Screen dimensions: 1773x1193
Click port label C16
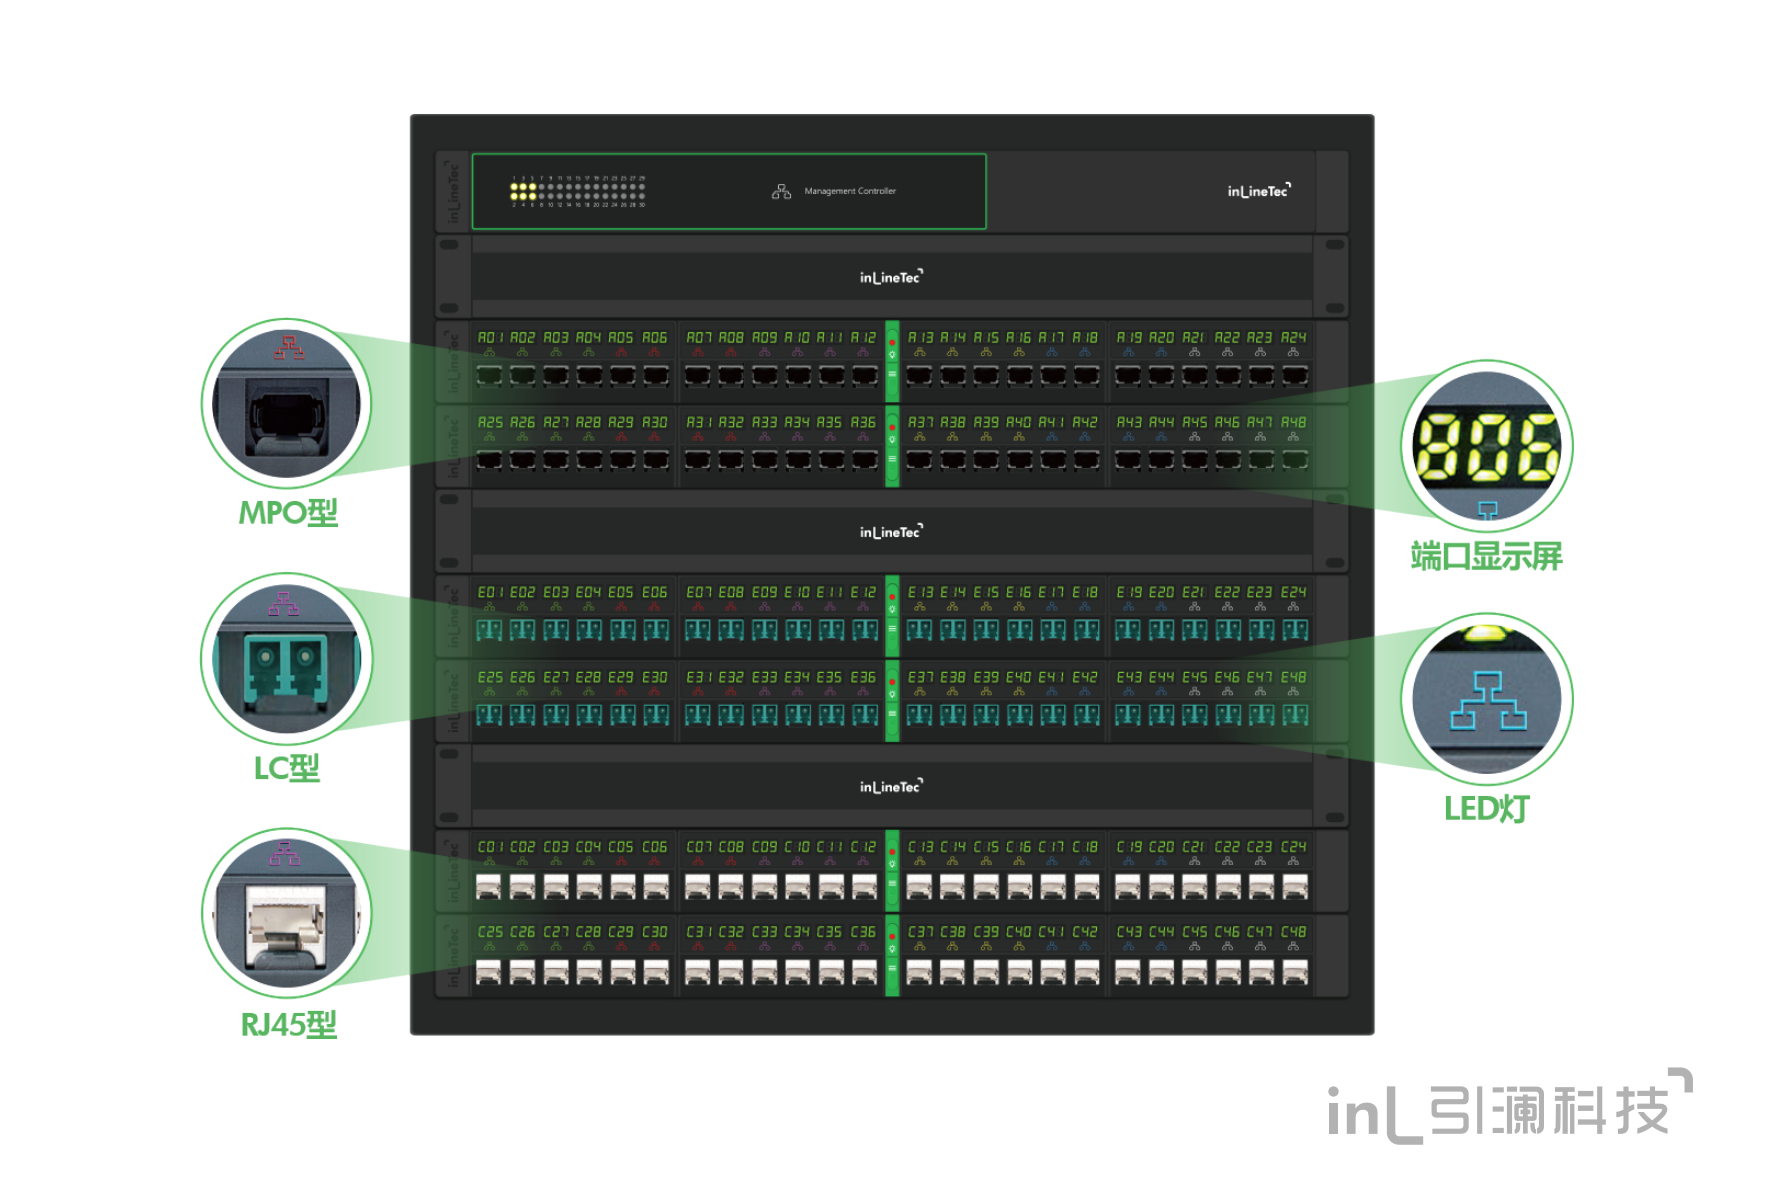[1019, 847]
